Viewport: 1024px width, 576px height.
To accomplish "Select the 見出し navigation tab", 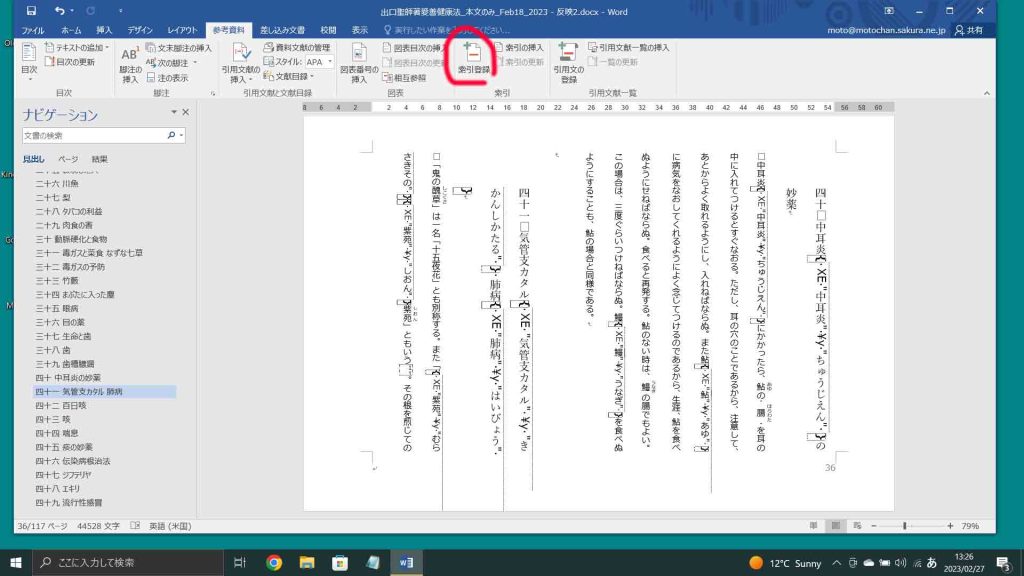I will coord(33,159).
